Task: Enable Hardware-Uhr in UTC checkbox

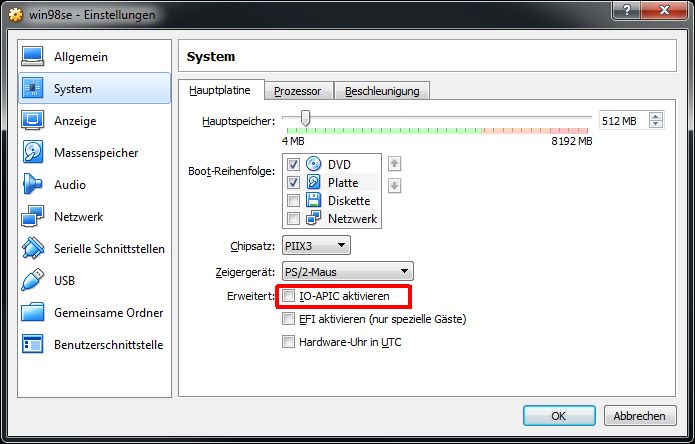Action: coord(289,342)
